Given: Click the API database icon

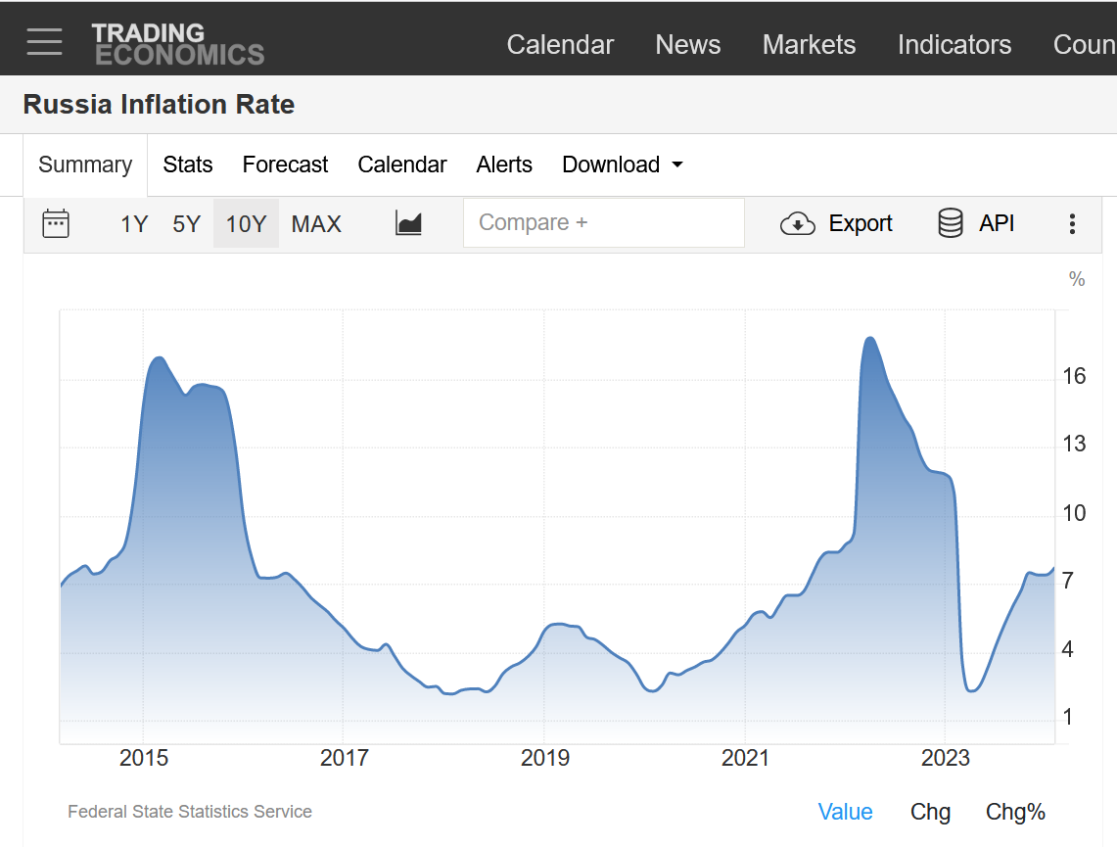Looking at the screenshot, I should tap(950, 223).
